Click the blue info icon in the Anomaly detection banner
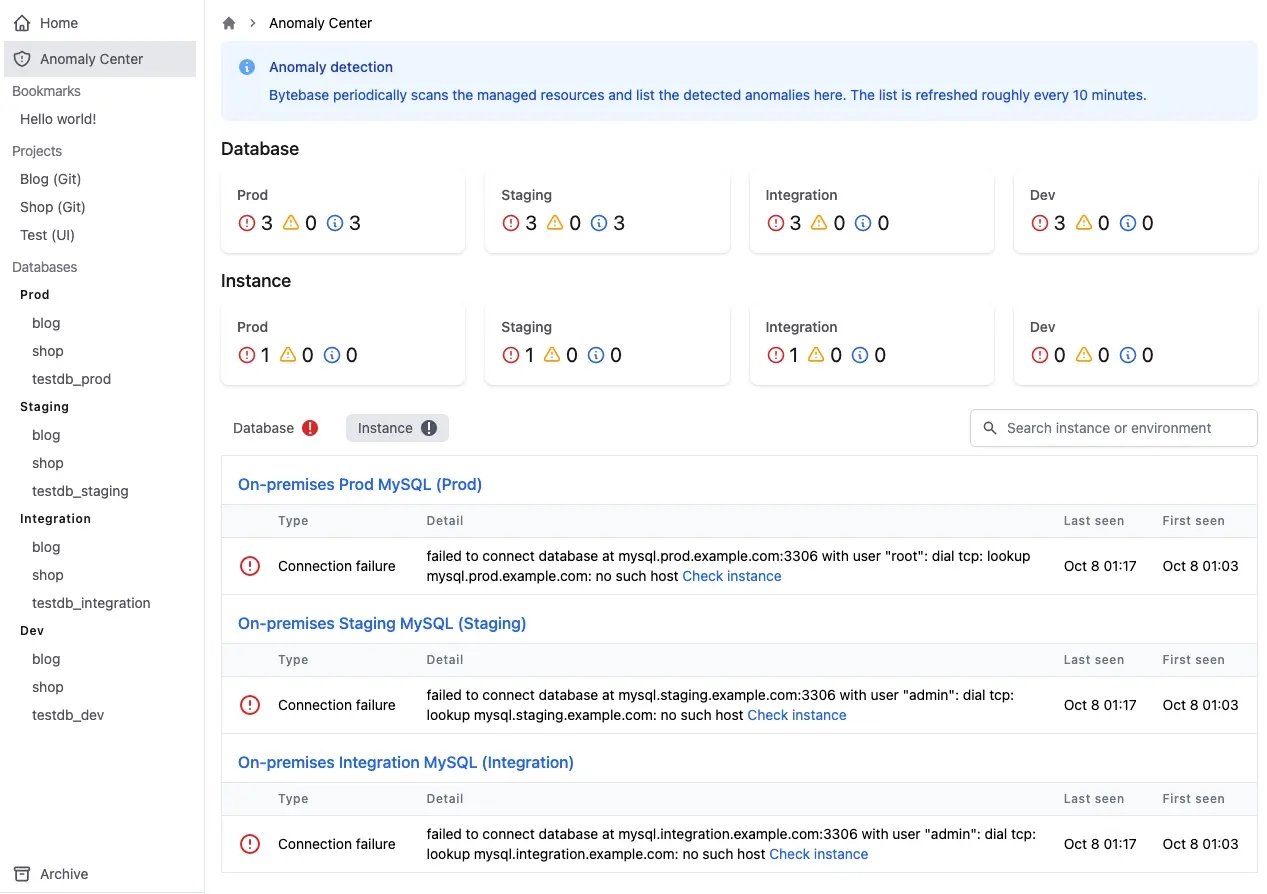The width and height of the screenshot is (1267, 894). [247, 67]
